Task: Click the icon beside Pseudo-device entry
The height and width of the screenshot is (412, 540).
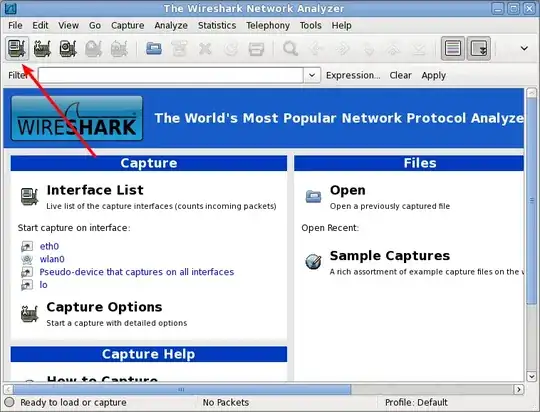Action: (x=27, y=272)
